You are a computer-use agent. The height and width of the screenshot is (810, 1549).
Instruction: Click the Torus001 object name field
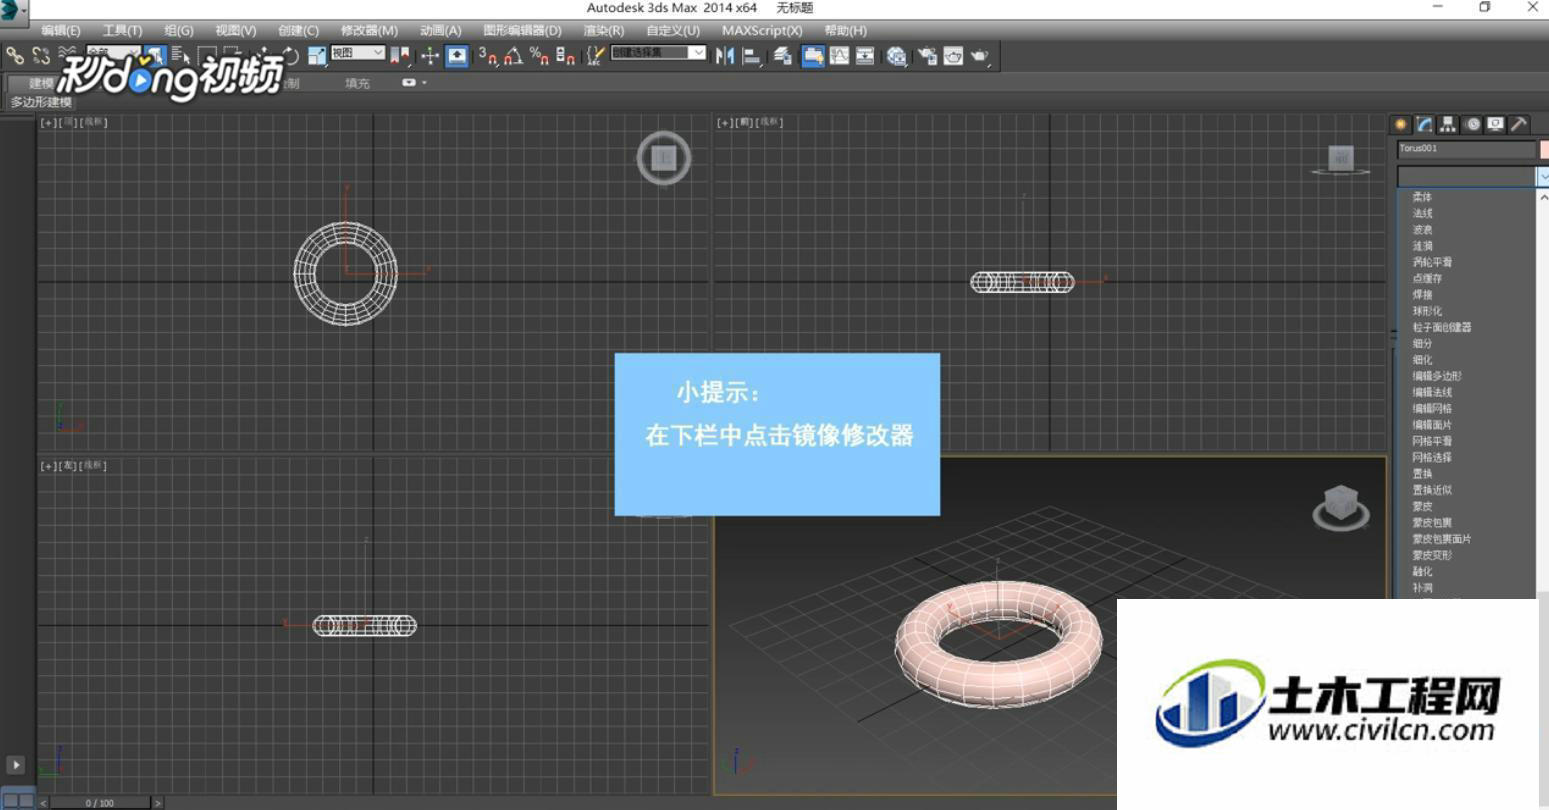(x=1466, y=149)
